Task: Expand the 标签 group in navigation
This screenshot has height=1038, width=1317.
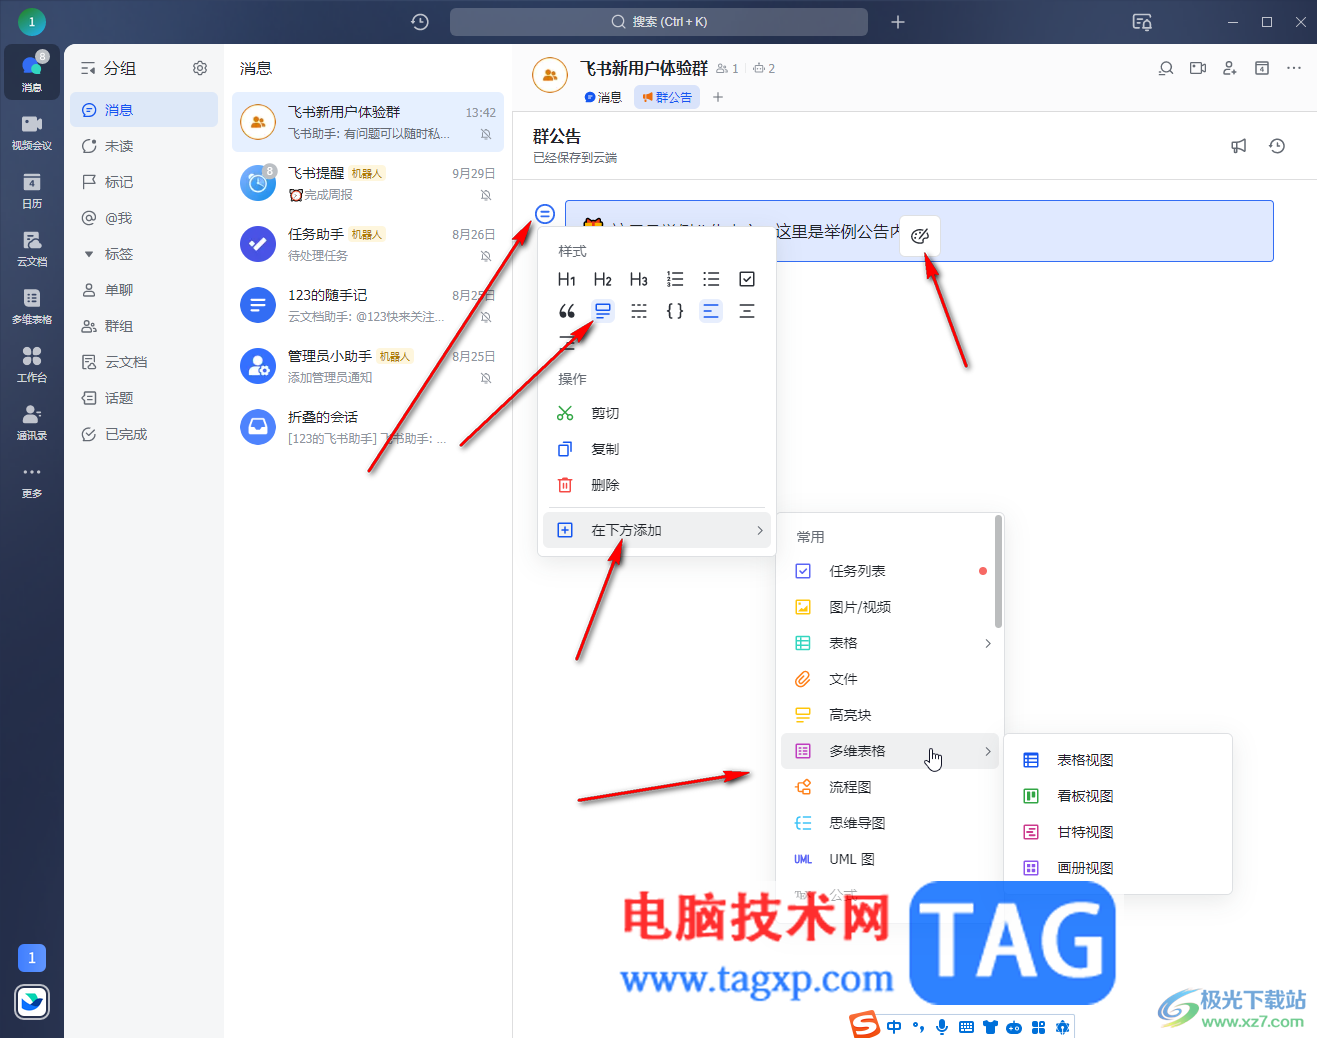Action: tap(89, 254)
